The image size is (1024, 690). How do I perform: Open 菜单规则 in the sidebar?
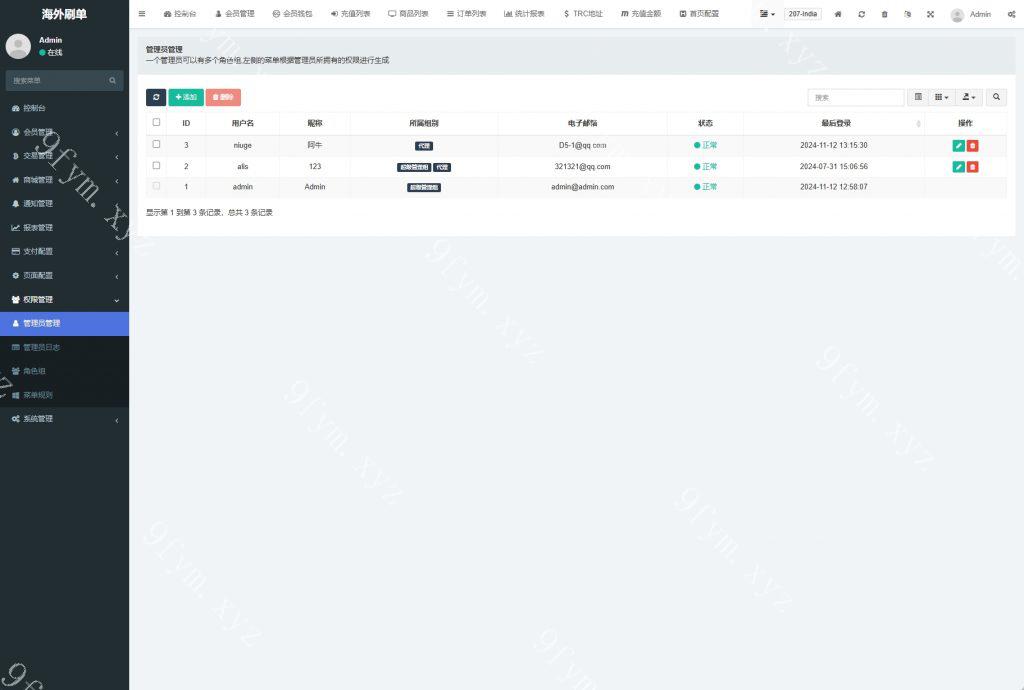pyautogui.click(x=64, y=395)
